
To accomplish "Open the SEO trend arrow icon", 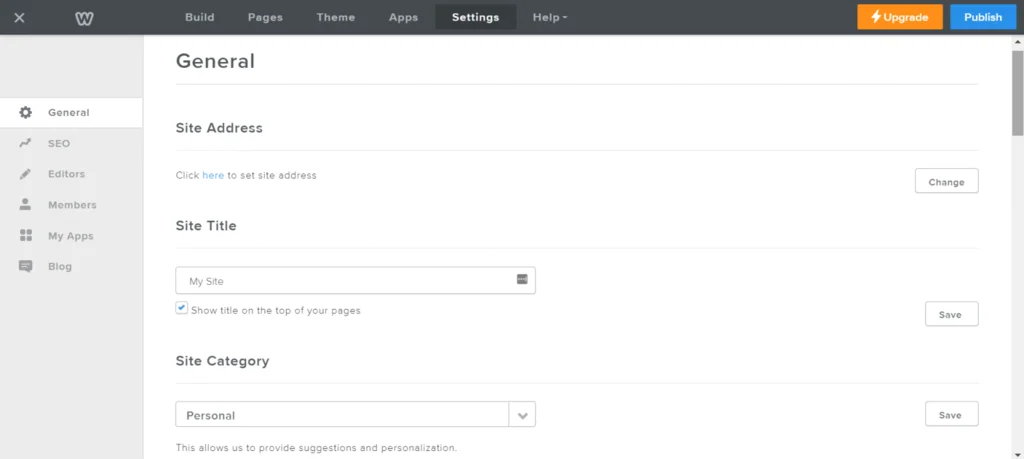I will 26,144.
